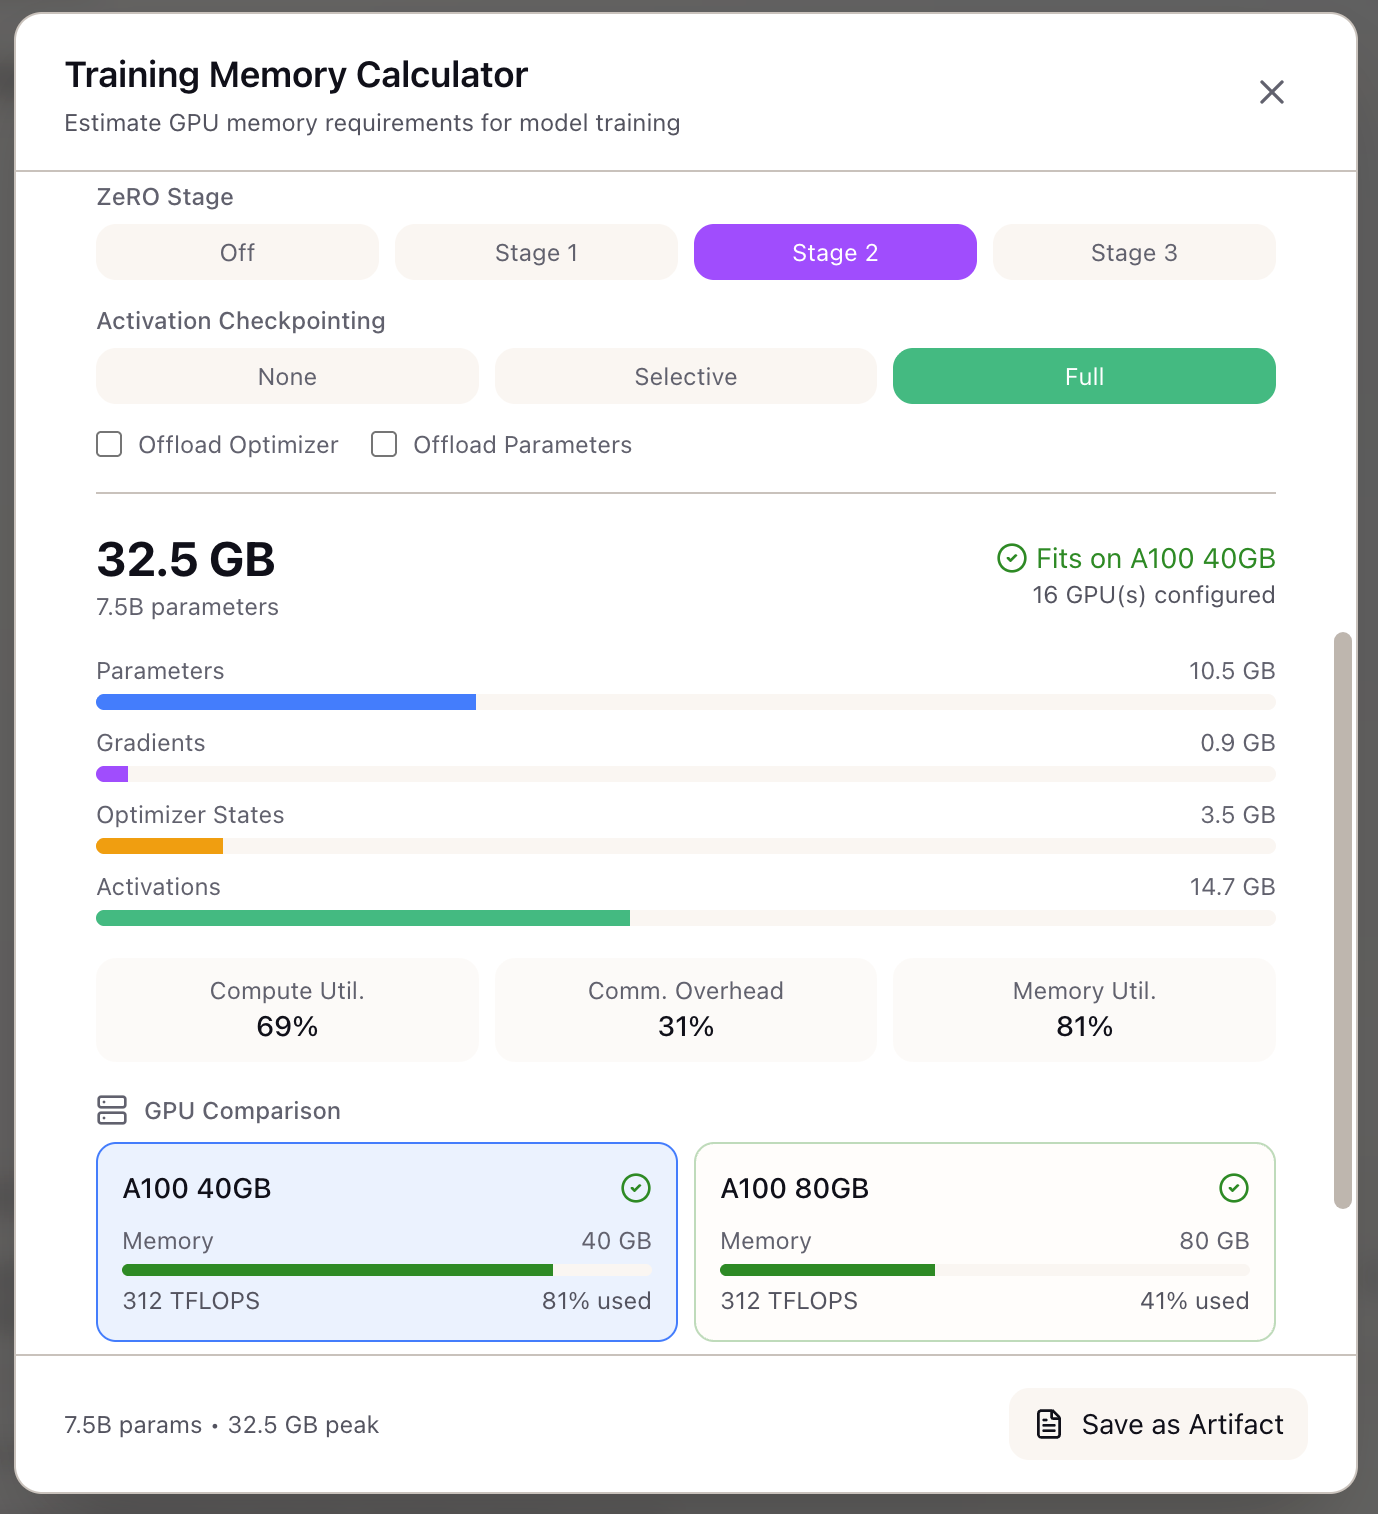Screen dimensions: 1378x1514
Task: Switch ZeRO Stage to Stage 3
Action: click(1133, 252)
